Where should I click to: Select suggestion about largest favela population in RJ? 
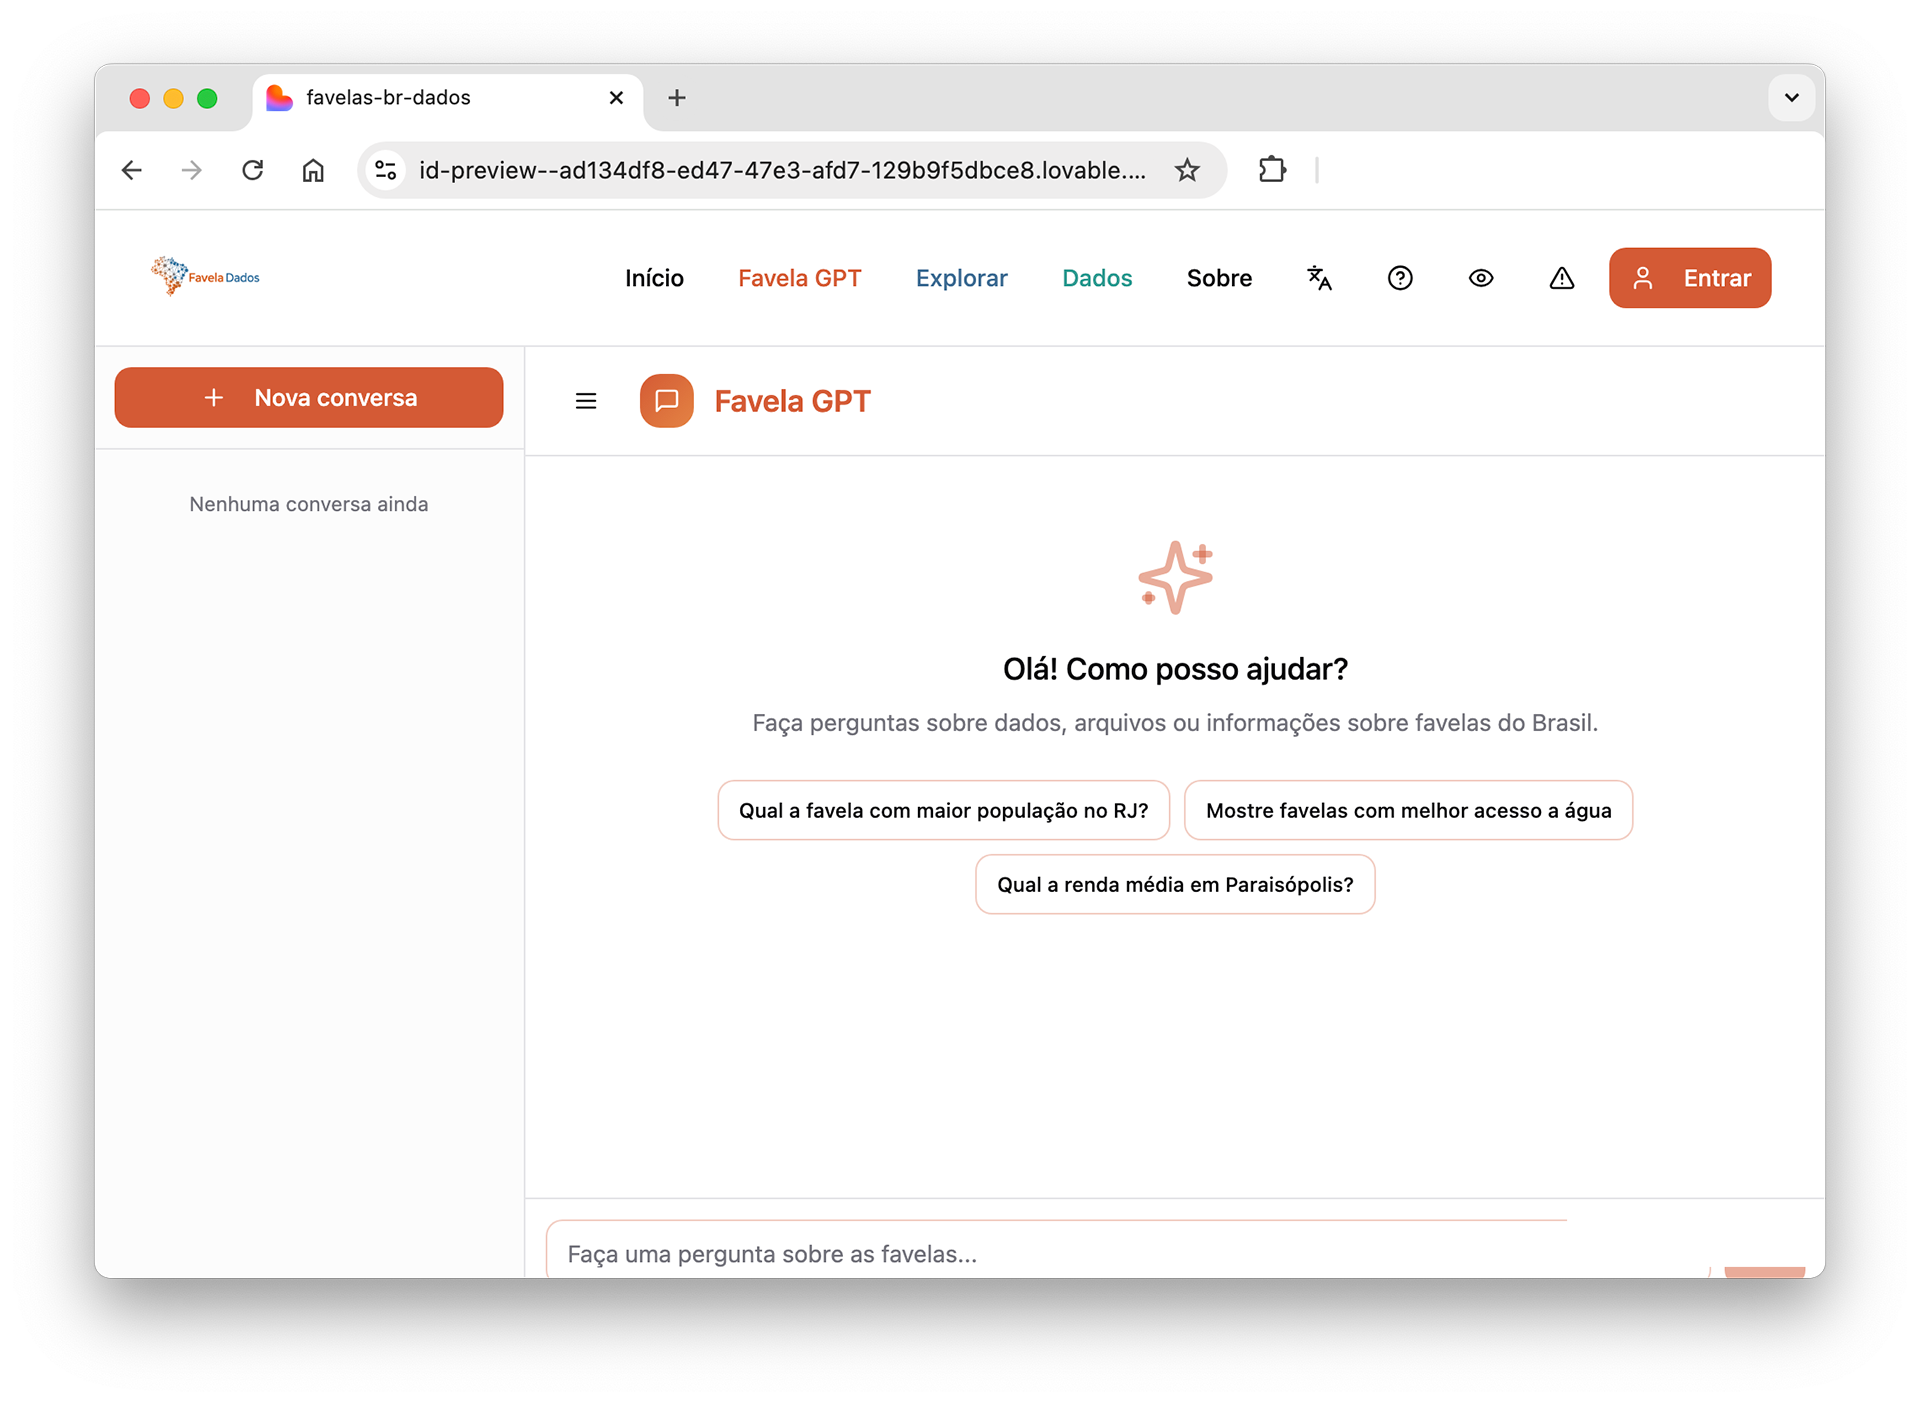943,810
